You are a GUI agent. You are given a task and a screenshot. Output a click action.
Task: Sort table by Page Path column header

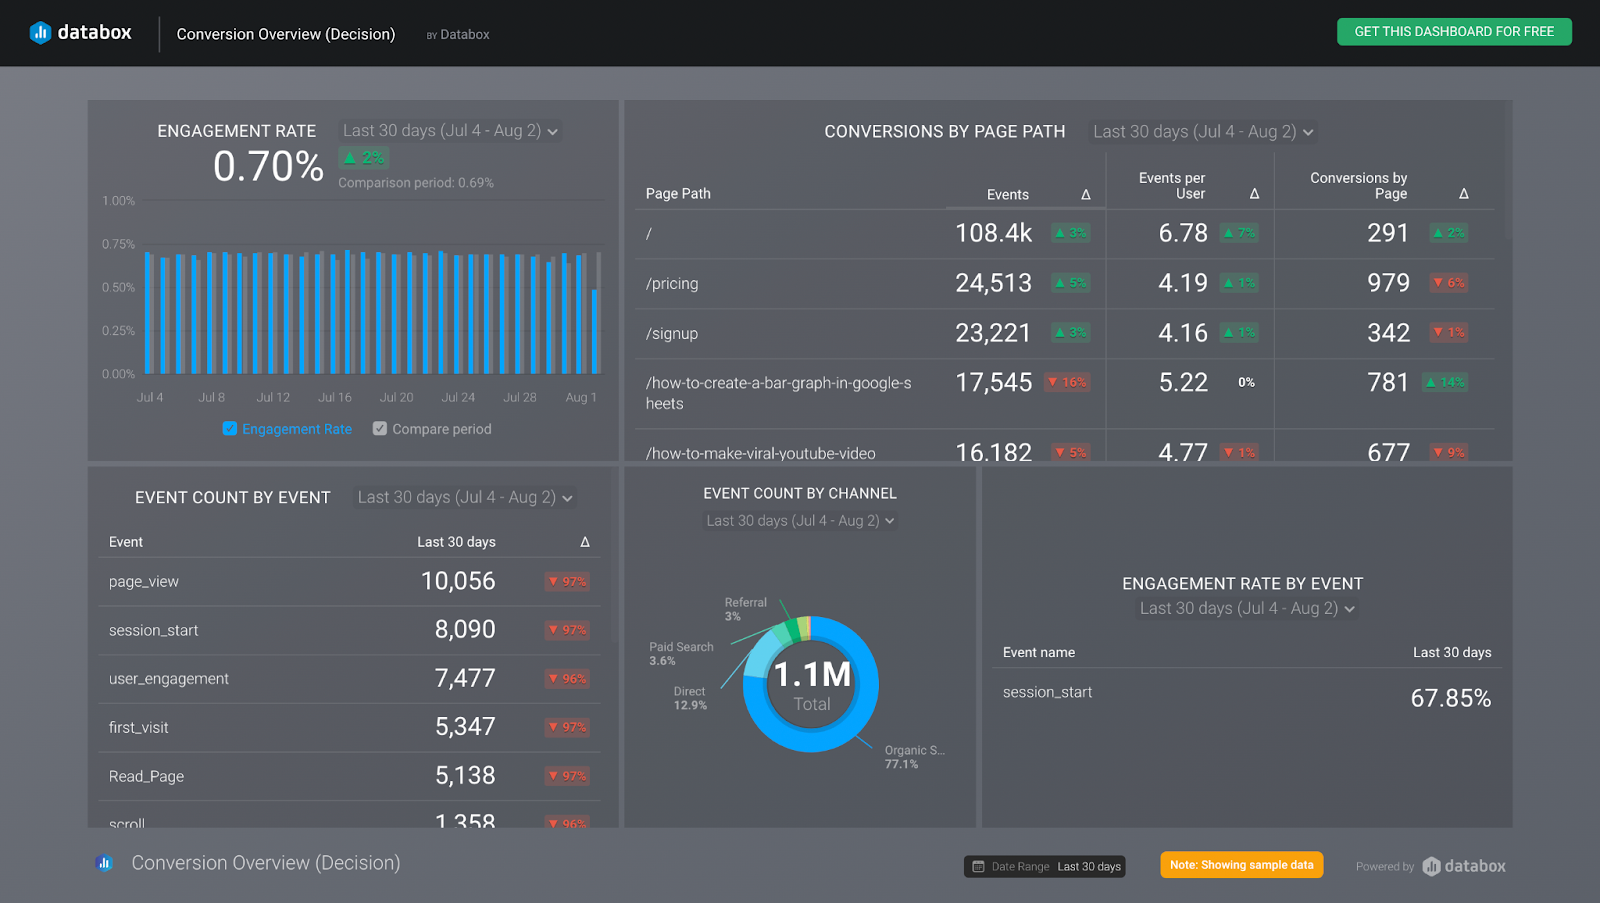678,194
